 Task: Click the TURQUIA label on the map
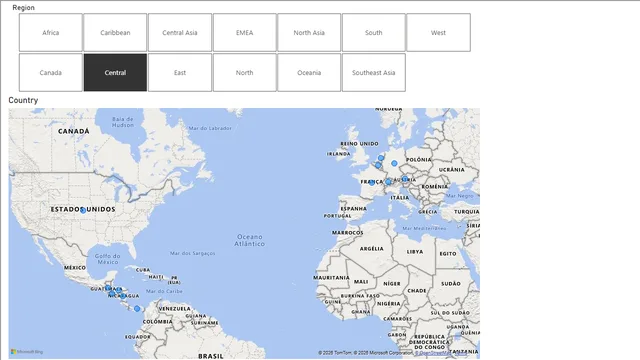pyautogui.click(x=467, y=212)
